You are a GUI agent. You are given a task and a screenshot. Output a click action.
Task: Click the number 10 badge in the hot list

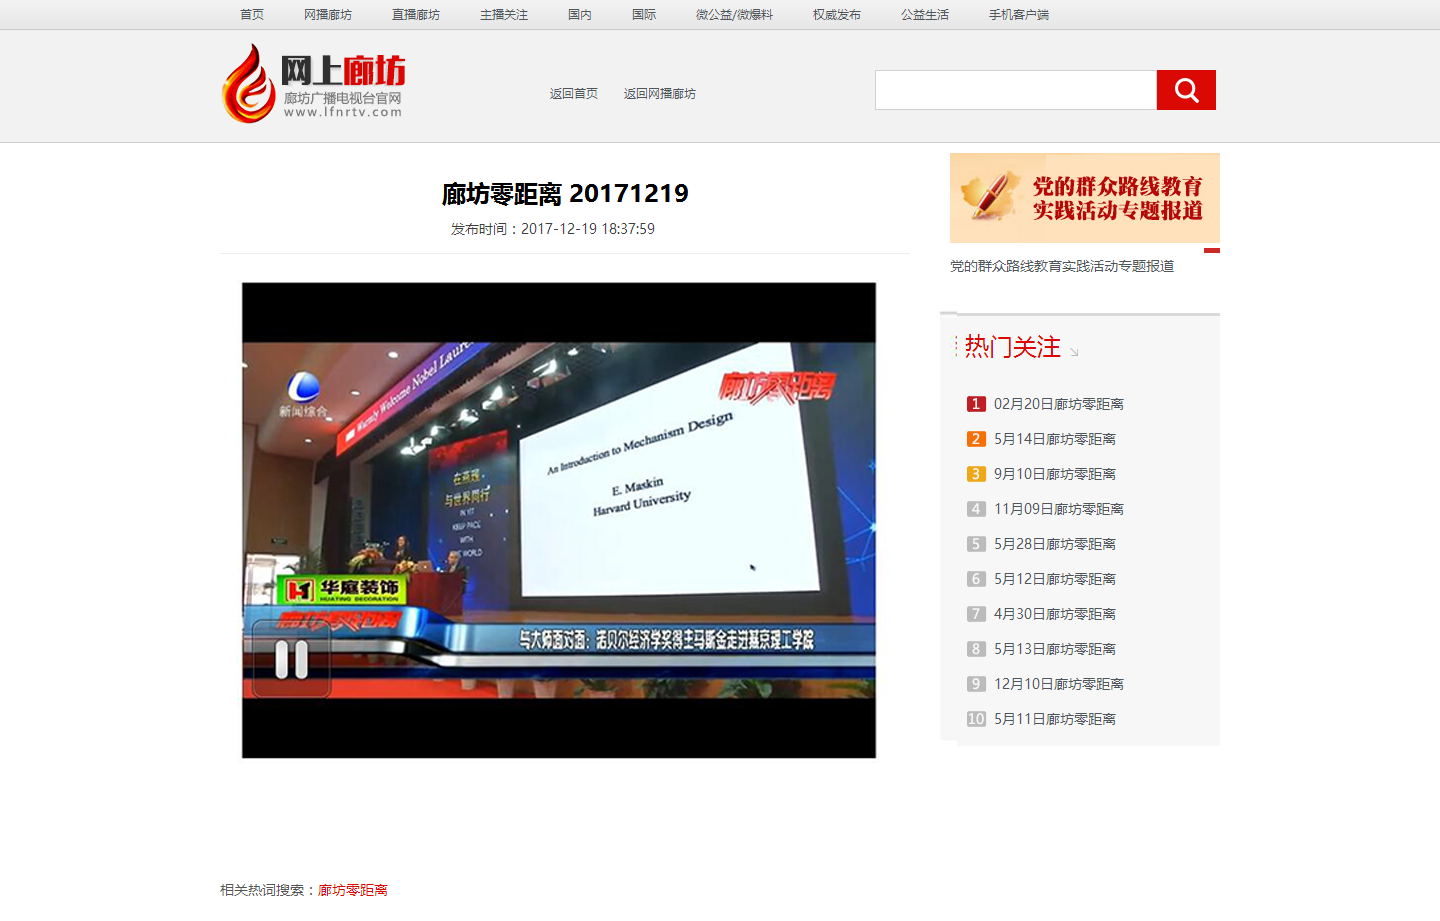click(975, 719)
